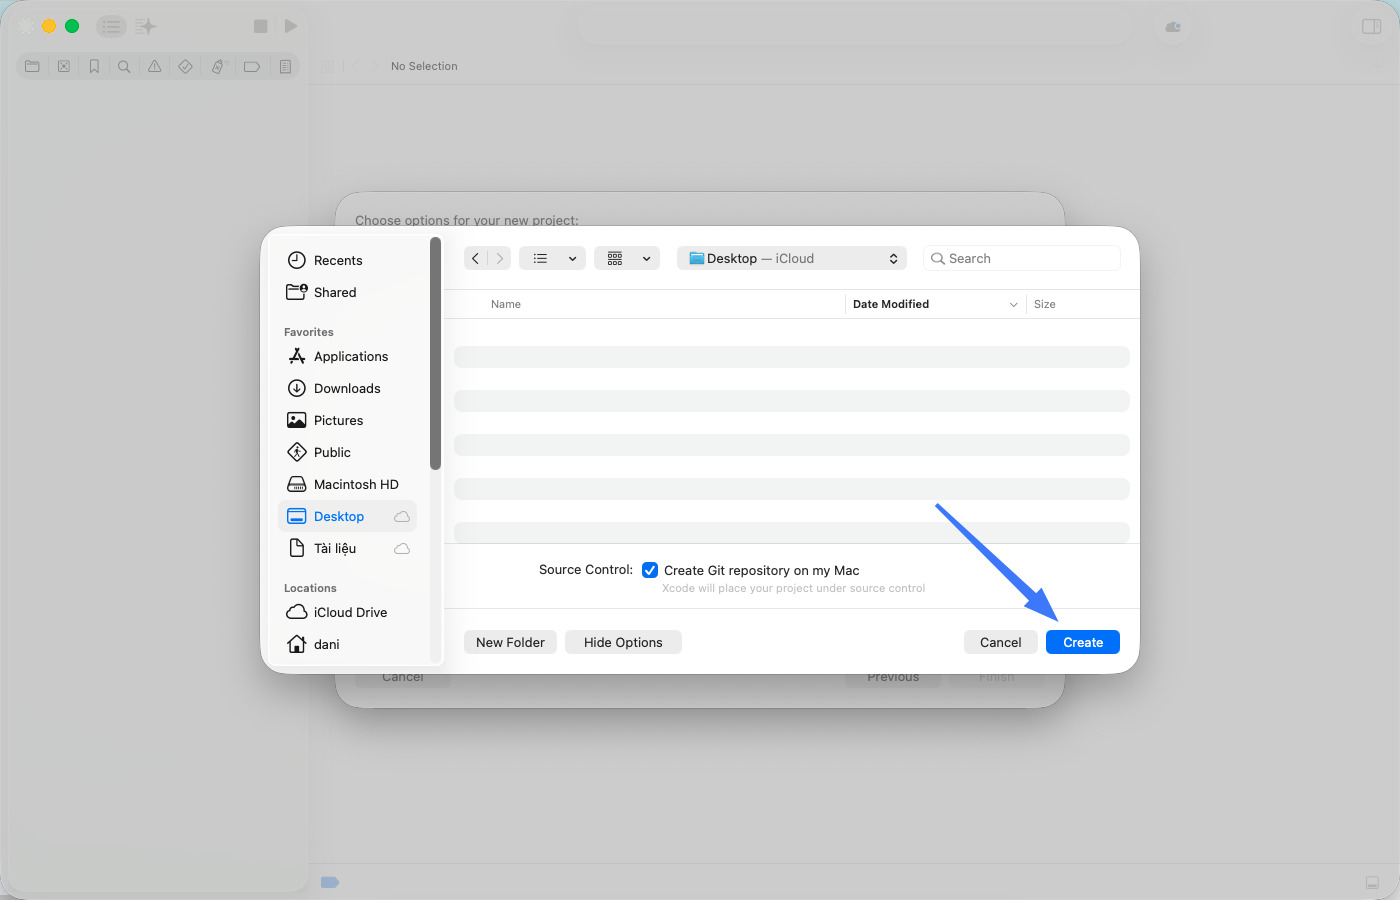Open the Xcode project navigator folder icon
This screenshot has height=900, width=1400.
32,66
